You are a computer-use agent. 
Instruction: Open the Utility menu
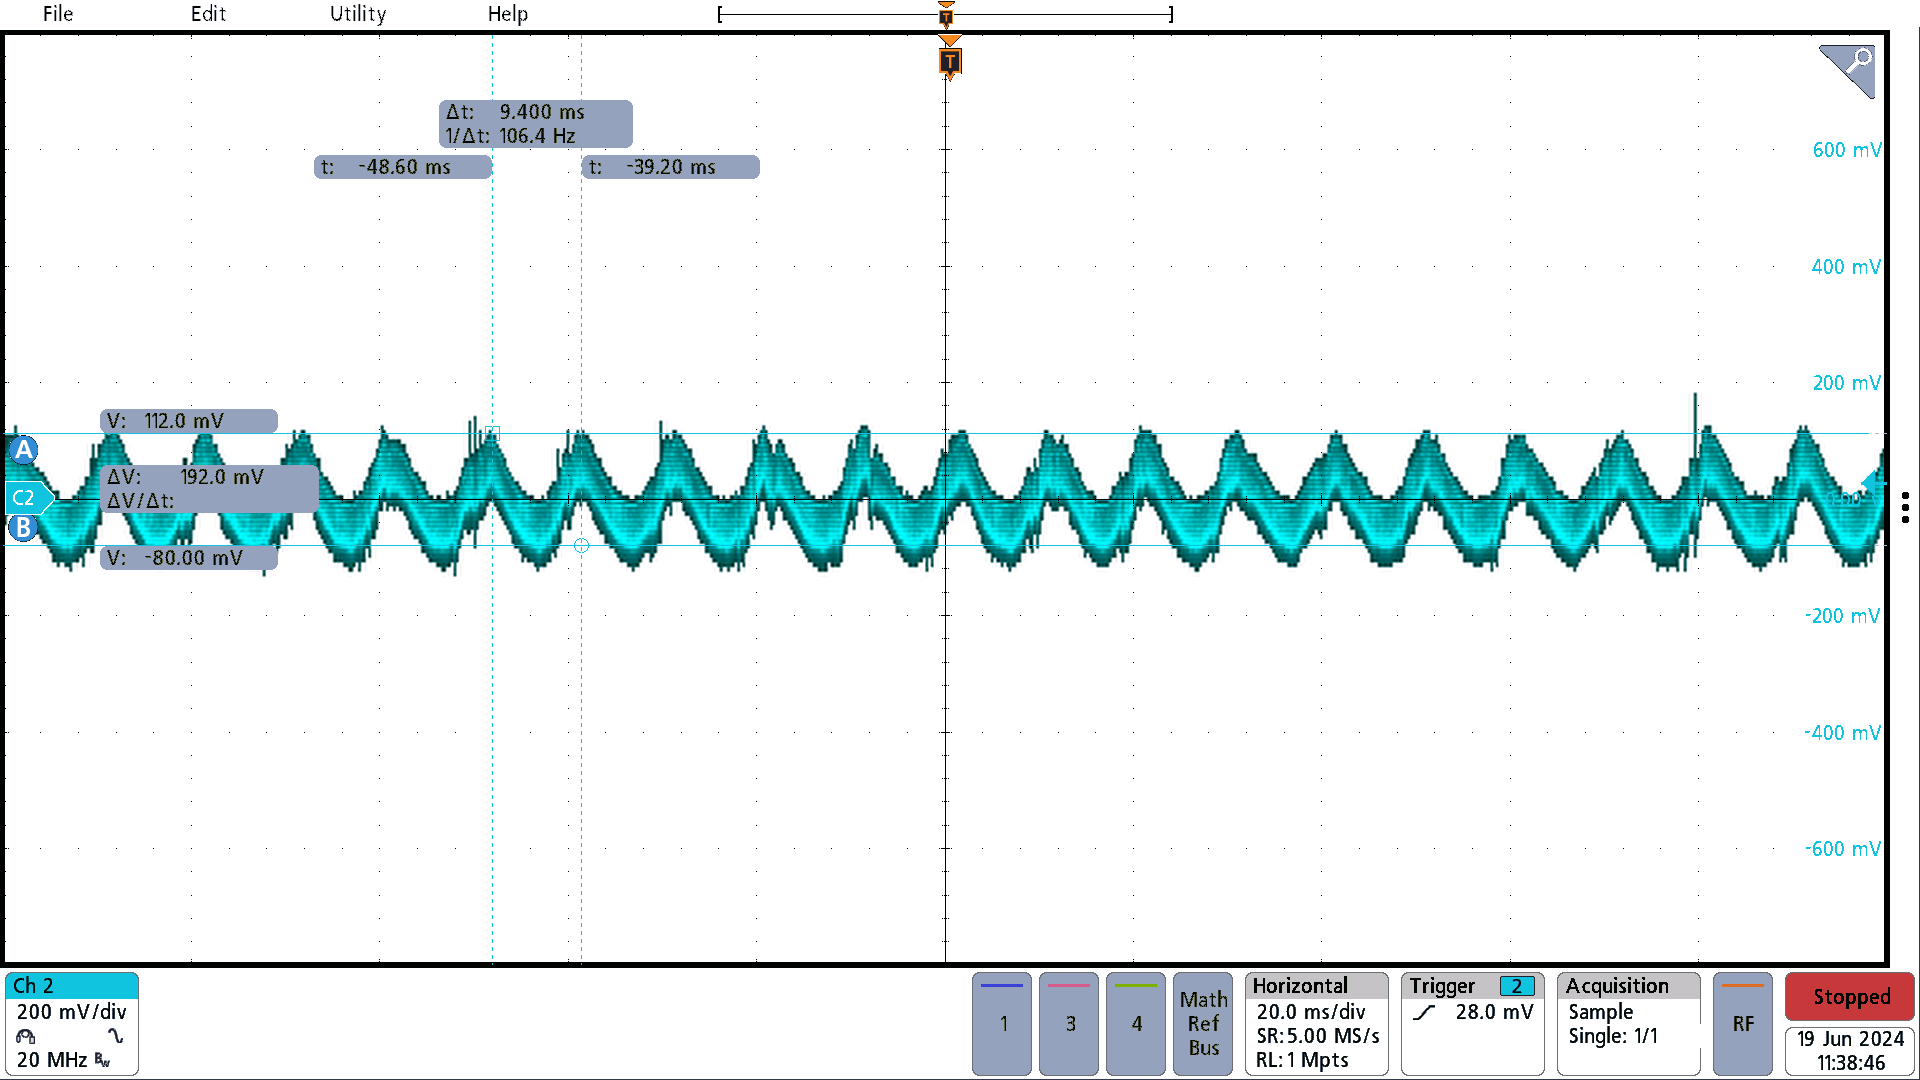pos(358,14)
